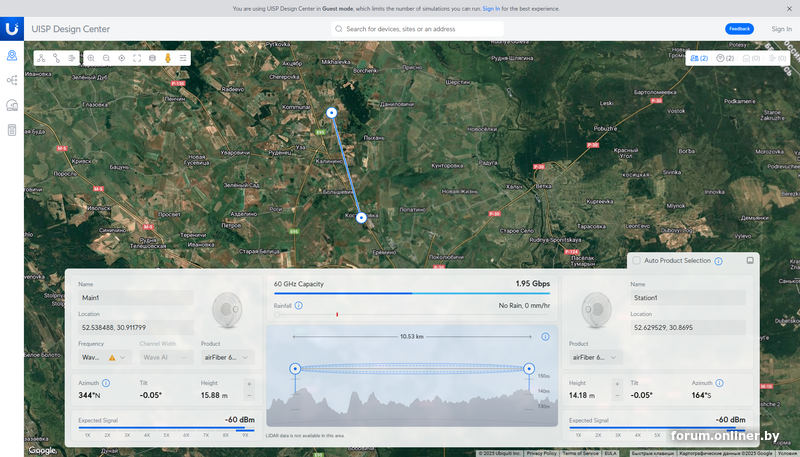Adjust the Rainfall slider handle
This screenshot has width=800, height=457.
coord(277,314)
